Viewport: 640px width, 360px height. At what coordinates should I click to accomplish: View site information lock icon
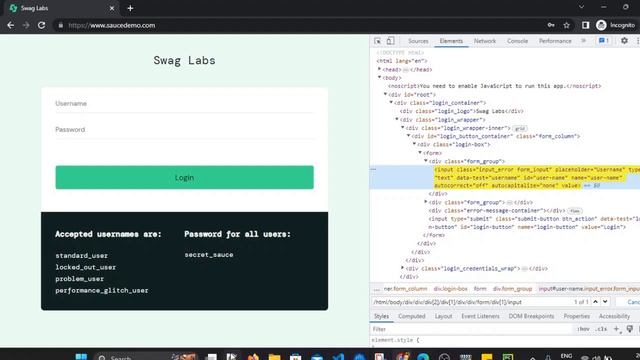tap(60, 25)
